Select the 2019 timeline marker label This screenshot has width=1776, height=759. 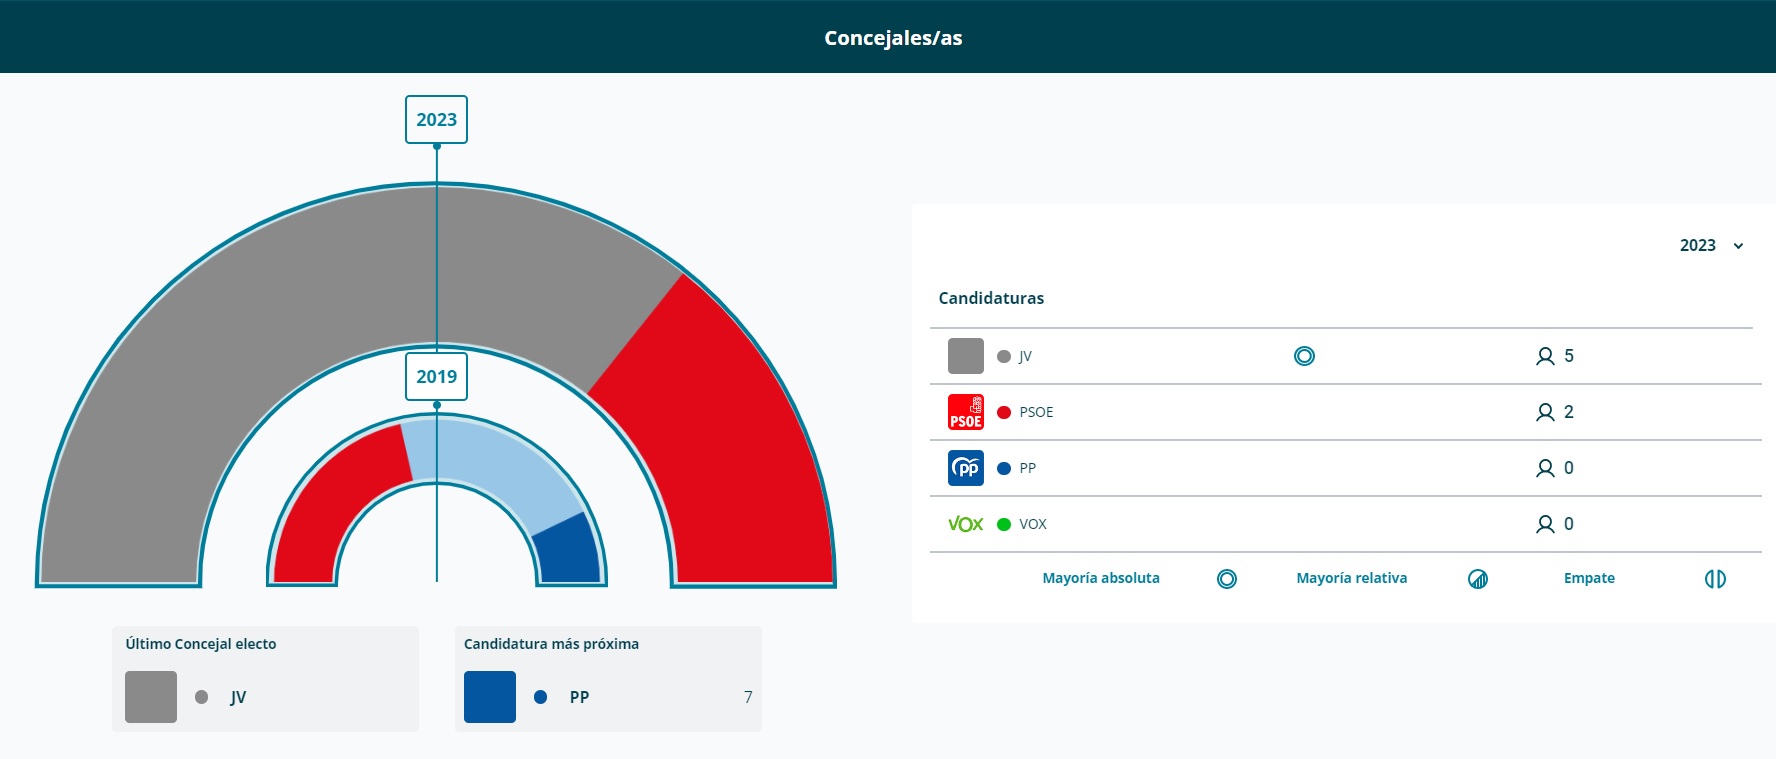(436, 377)
